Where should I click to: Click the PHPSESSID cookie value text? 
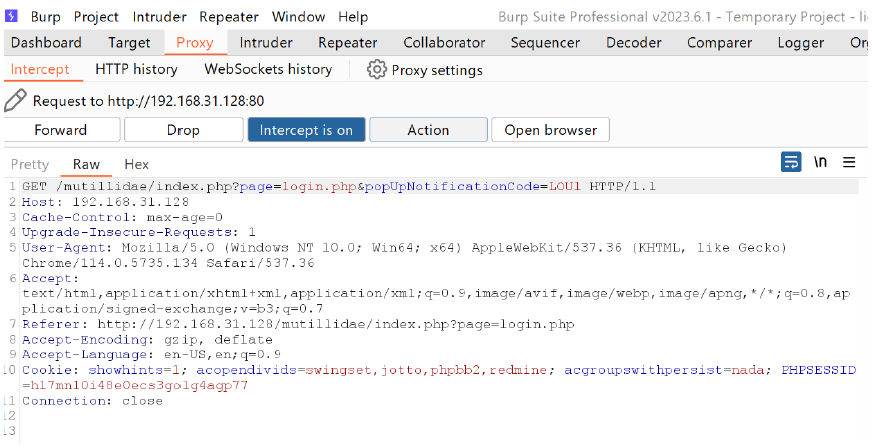pyautogui.click(x=139, y=386)
